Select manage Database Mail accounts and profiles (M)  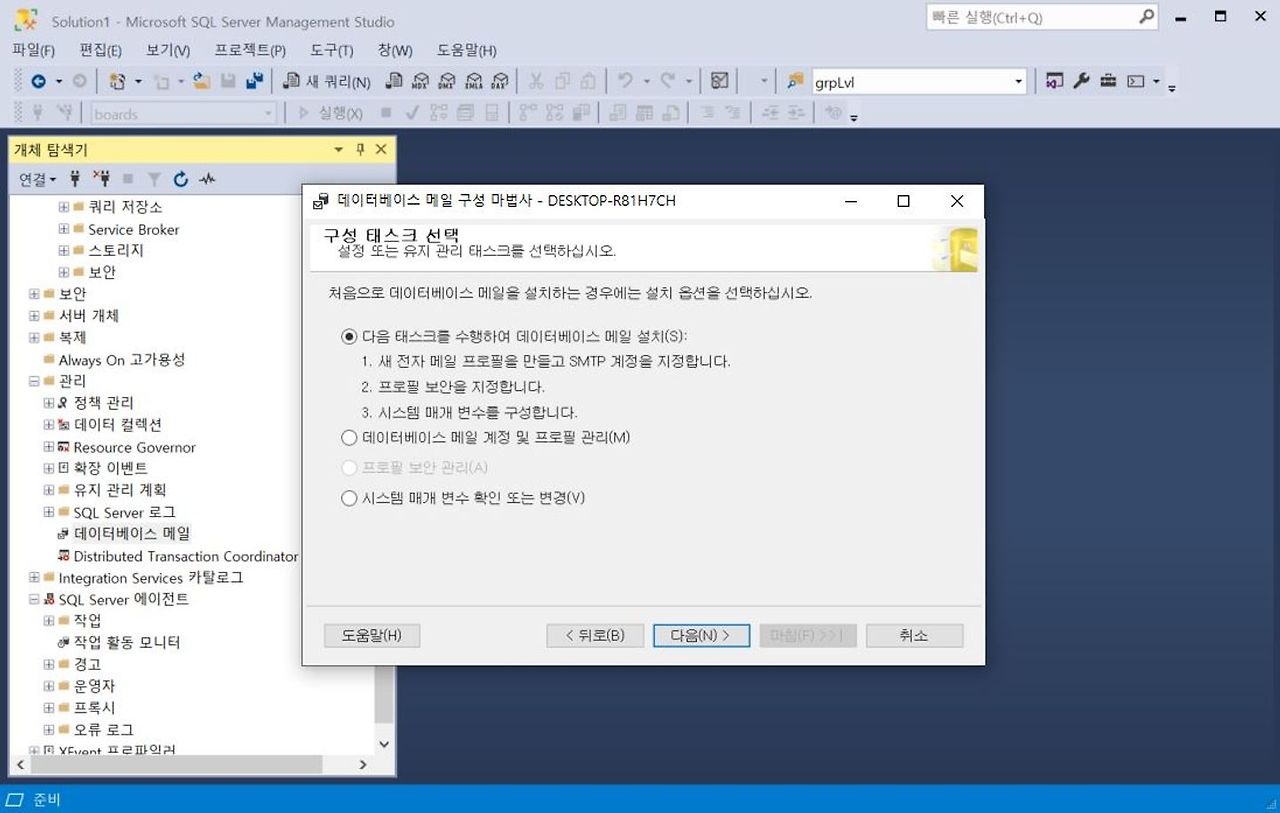pyautogui.click(x=349, y=437)
